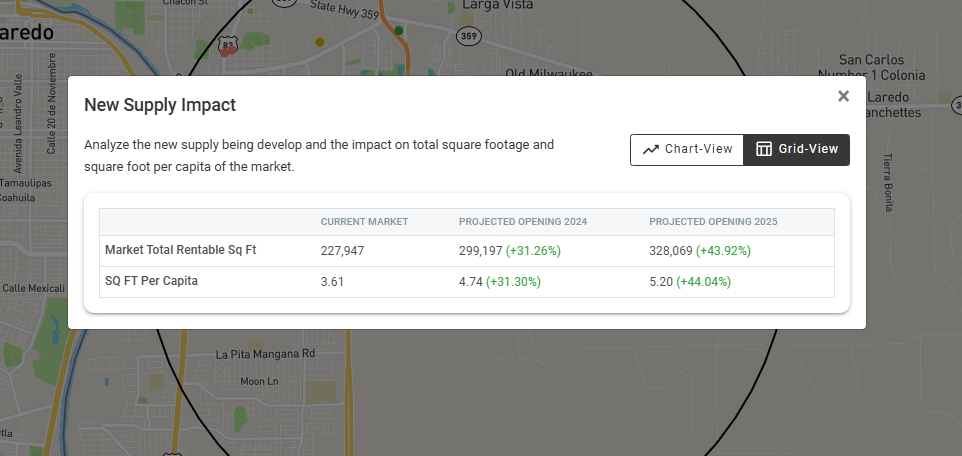962x456 pixels.
Task: Click the 299,197 projected 2024 value
Action: pos(480,251)
